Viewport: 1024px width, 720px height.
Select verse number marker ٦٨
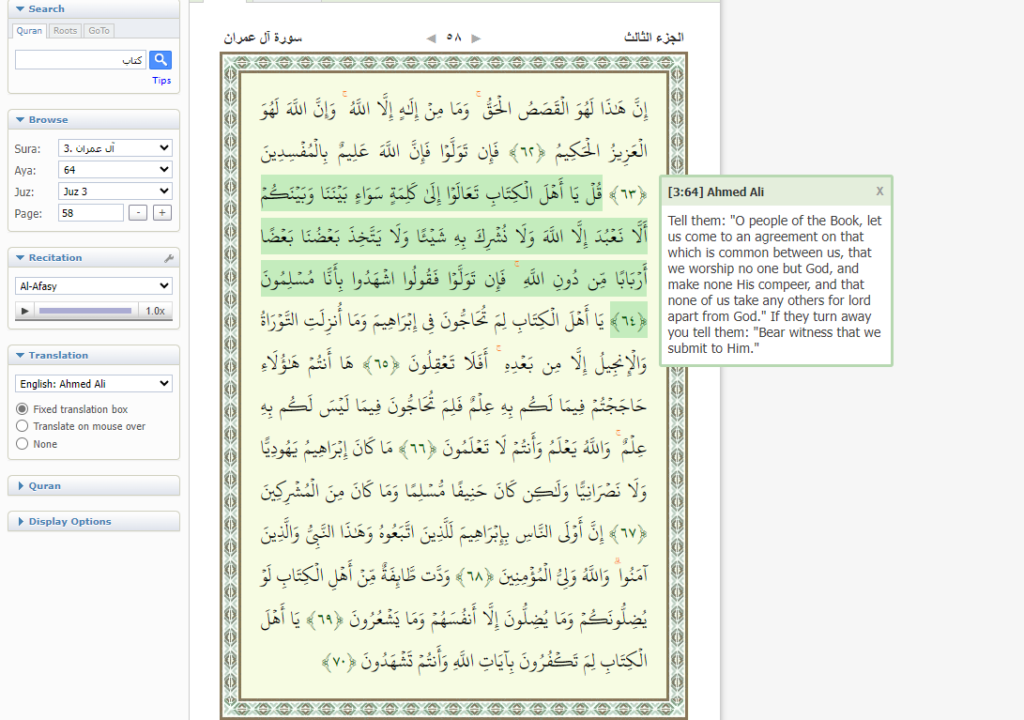click(x=475, y=576)
